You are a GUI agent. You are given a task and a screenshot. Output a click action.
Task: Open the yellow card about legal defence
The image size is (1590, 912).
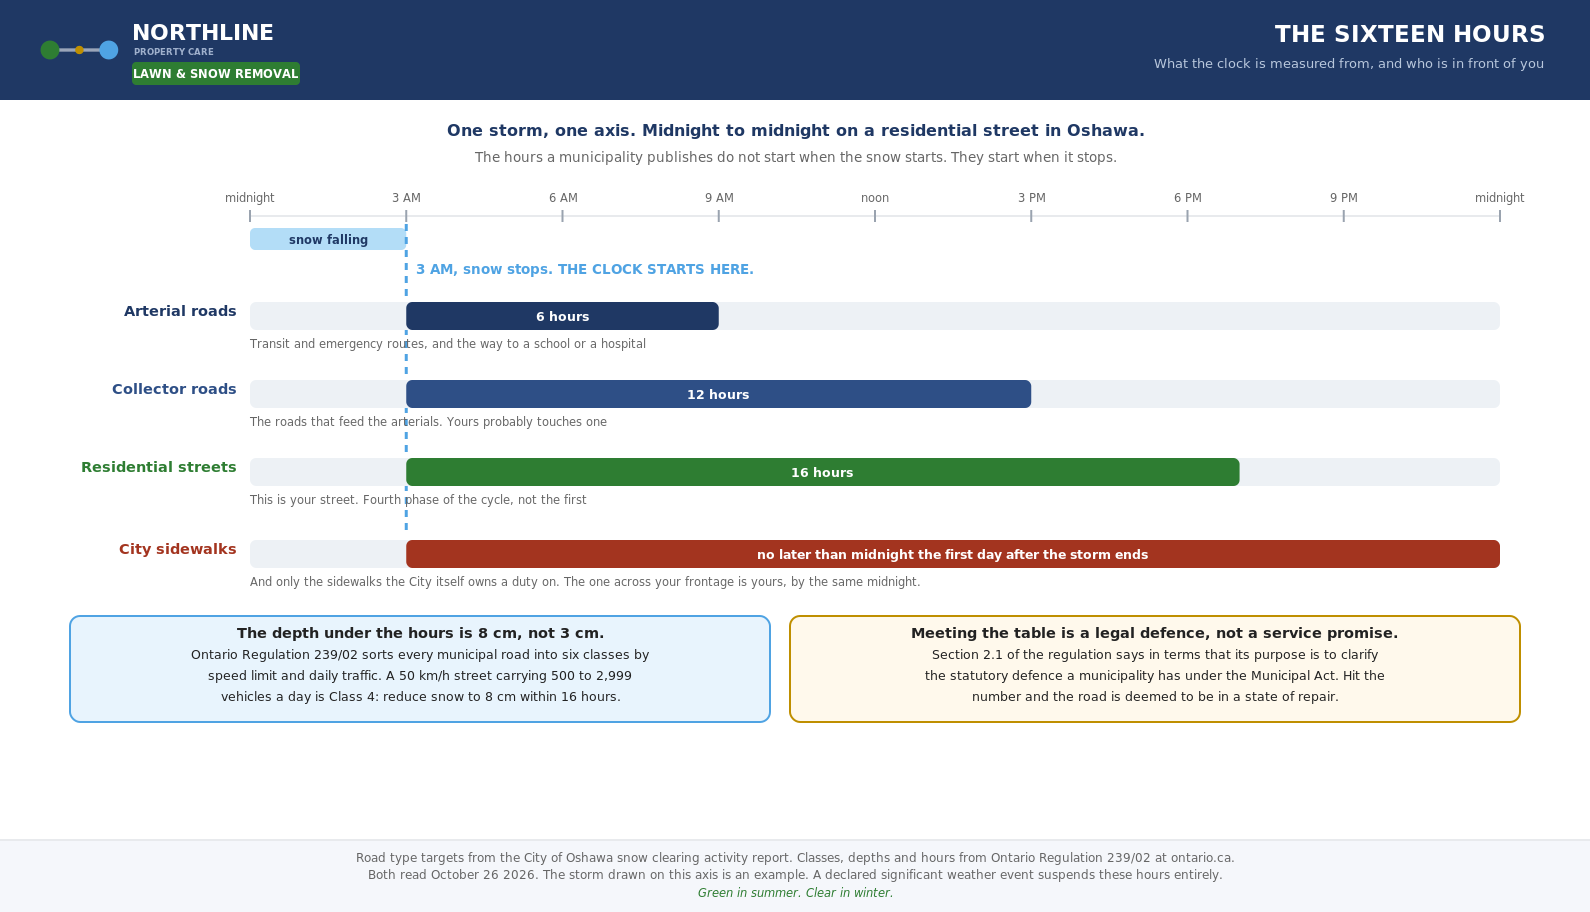[x=1155, y=669]
